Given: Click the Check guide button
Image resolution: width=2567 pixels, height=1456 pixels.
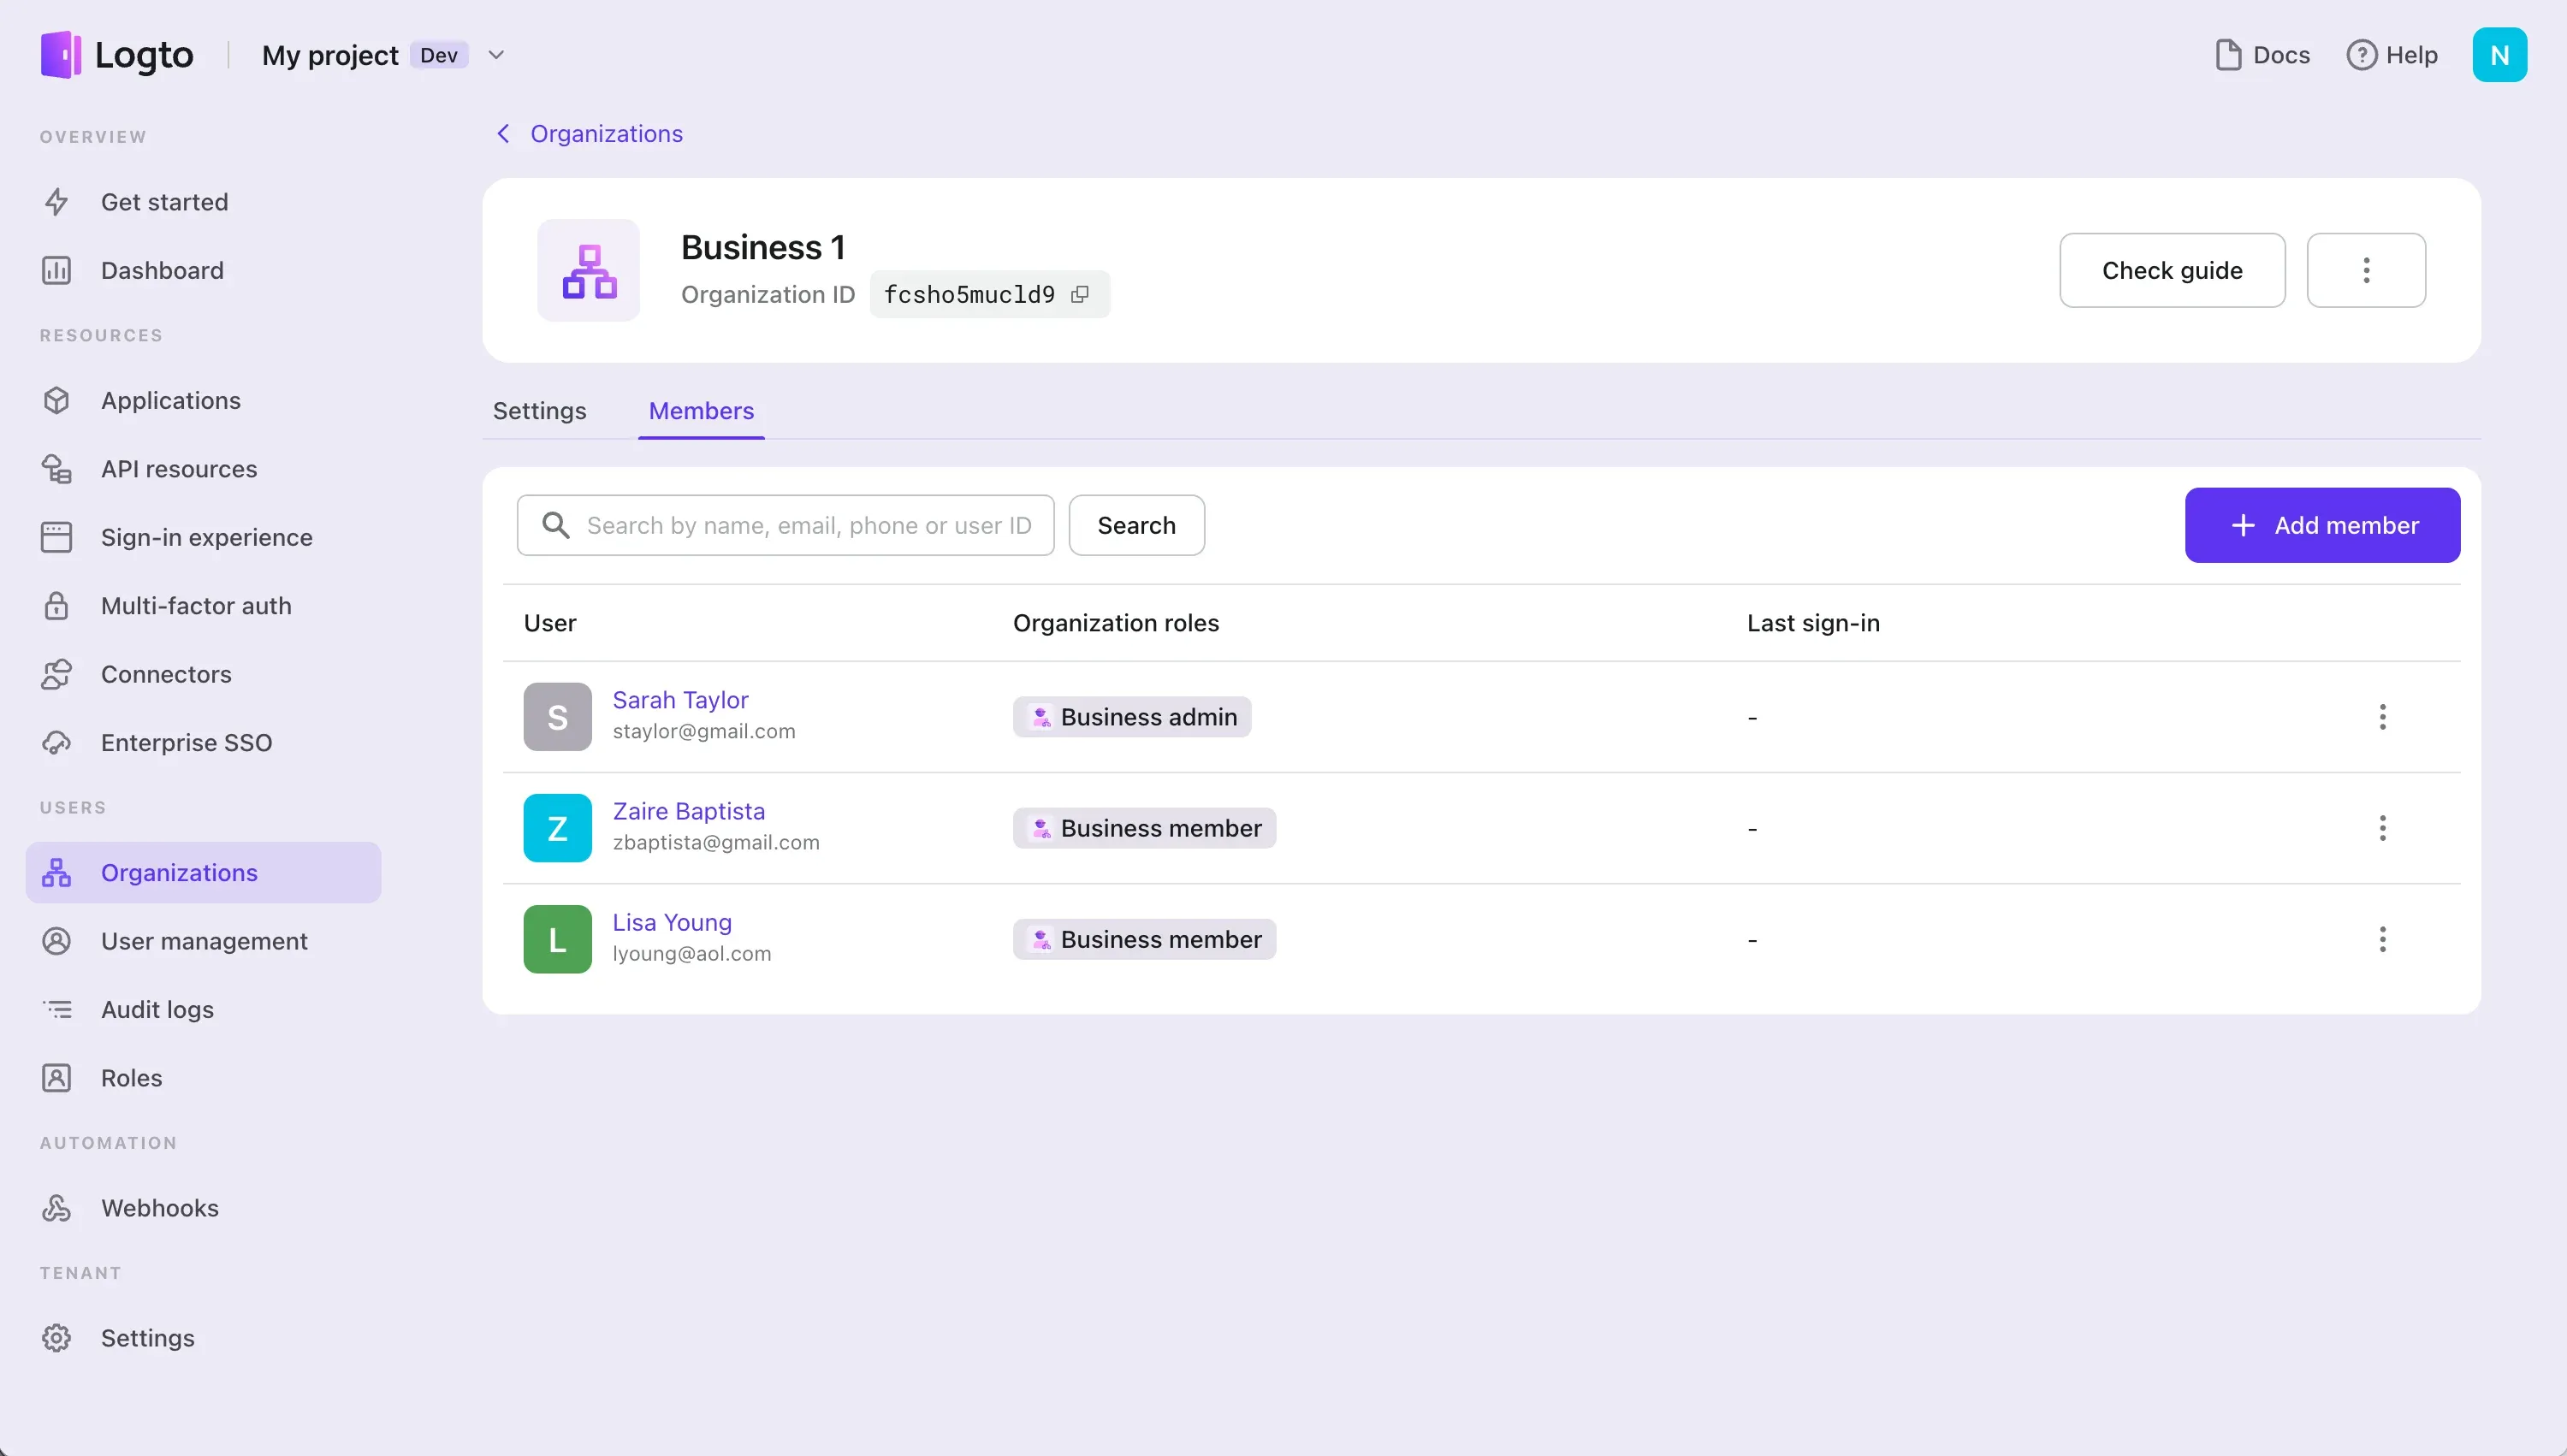Looking at the screenshot, I should [2172, 269].
